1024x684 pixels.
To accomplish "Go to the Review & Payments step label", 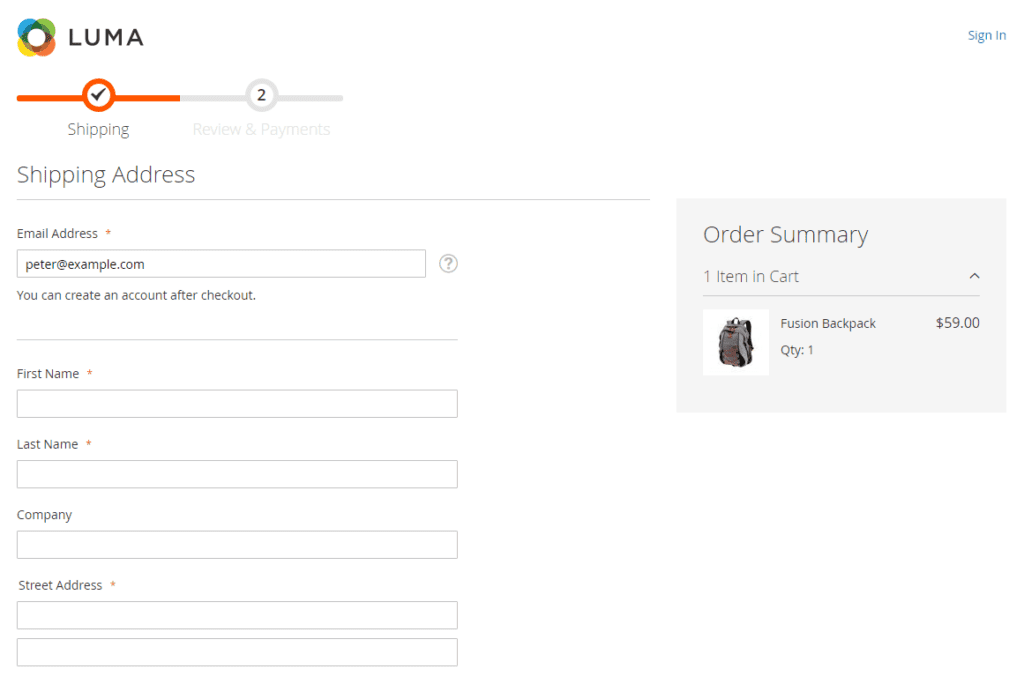I will coord(261,129).
